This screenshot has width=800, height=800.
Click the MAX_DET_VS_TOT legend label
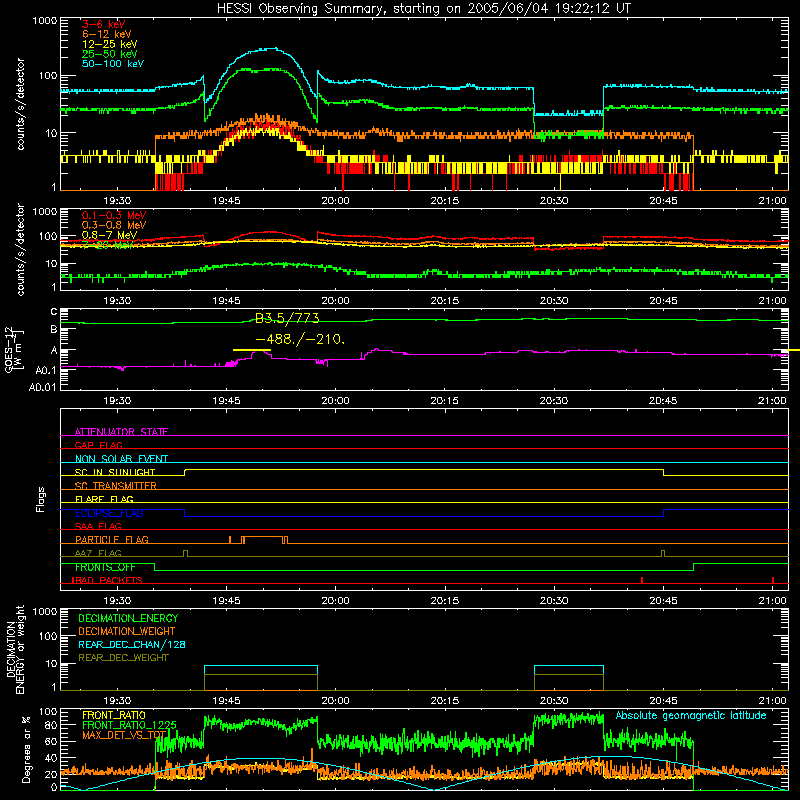[x=124, y=735]
